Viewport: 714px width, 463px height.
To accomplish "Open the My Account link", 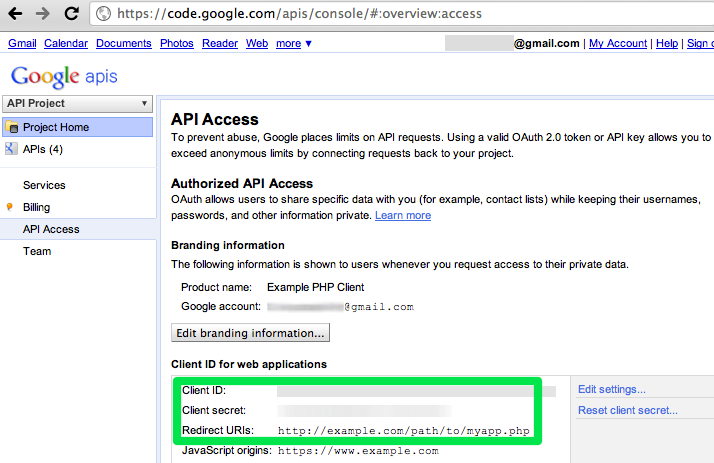I will coord(617,44).
